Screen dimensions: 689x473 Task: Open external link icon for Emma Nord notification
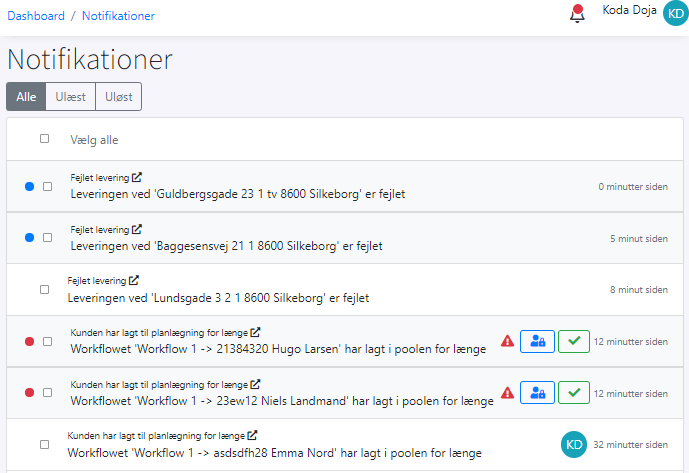click(252, 435)
